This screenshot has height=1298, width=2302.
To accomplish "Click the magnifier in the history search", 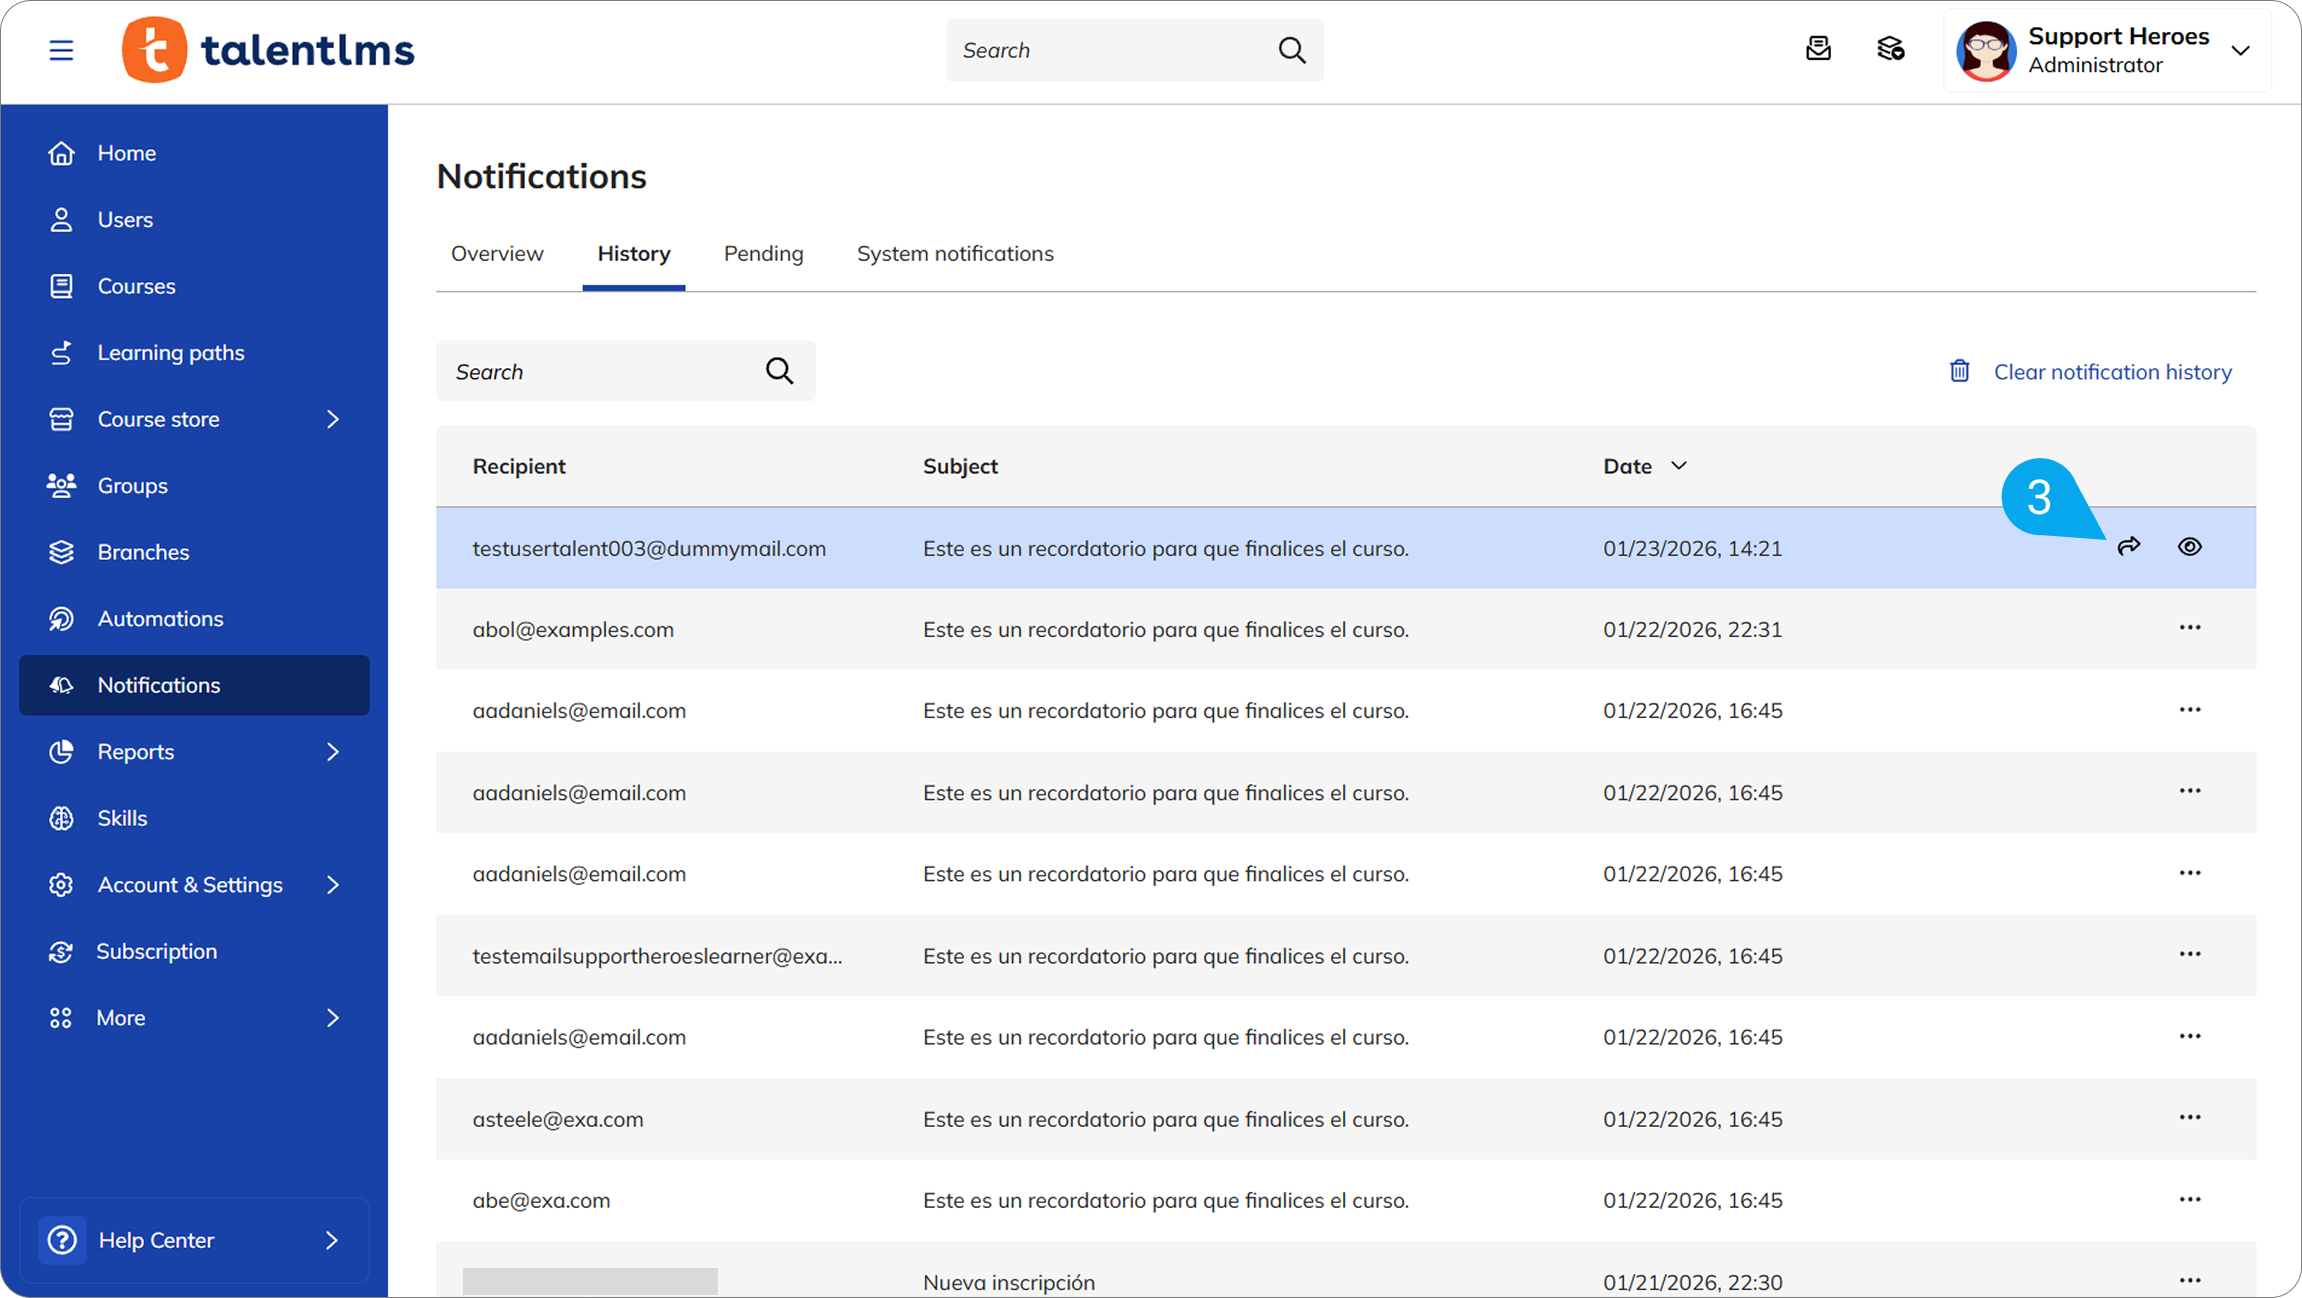I will (x=779, y=371).
